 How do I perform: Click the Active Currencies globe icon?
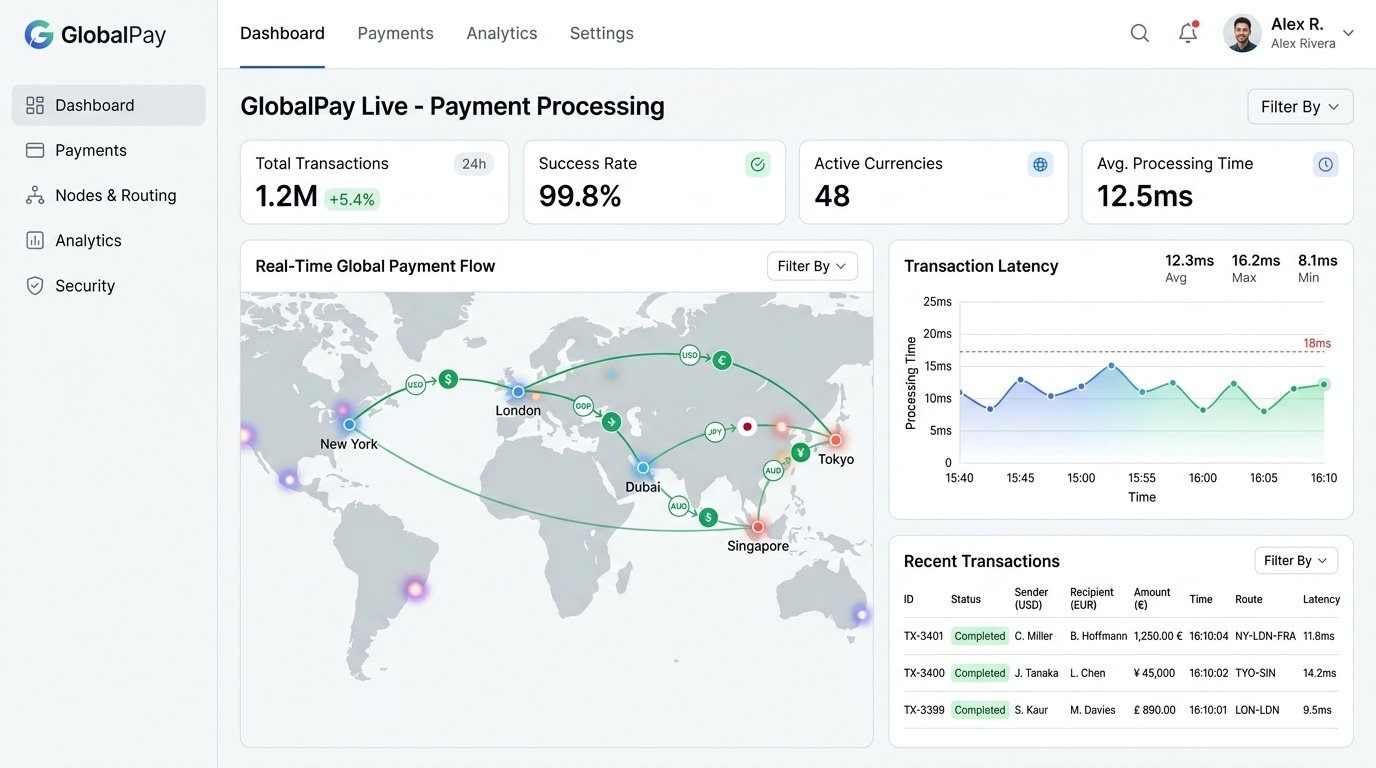(1041, 165)
